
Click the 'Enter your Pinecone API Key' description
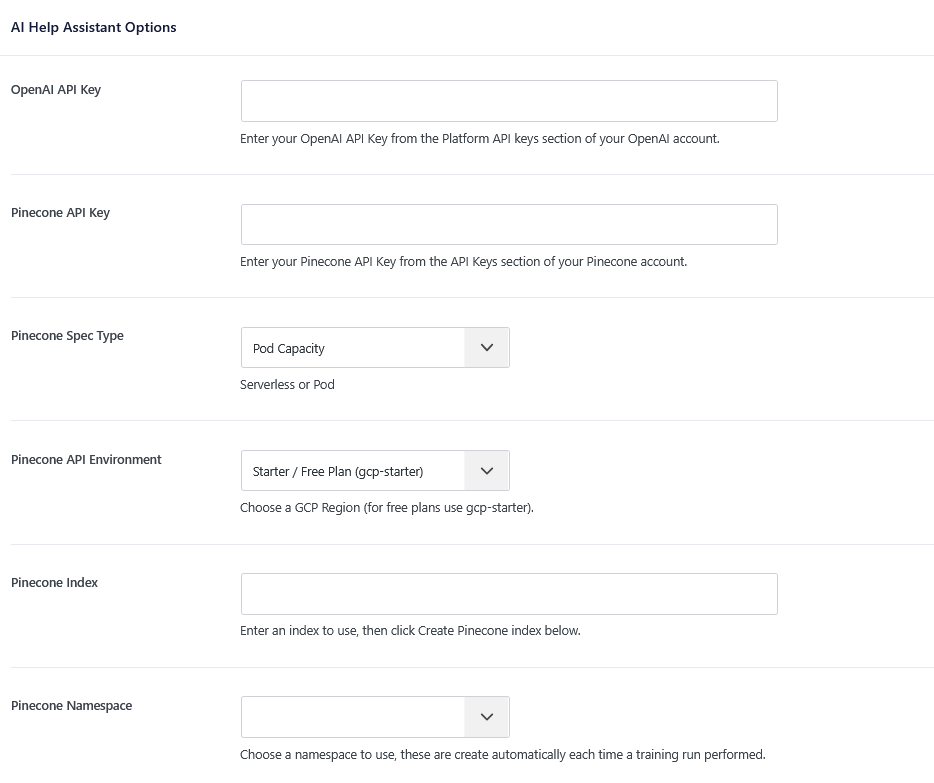tap(463, 262)
